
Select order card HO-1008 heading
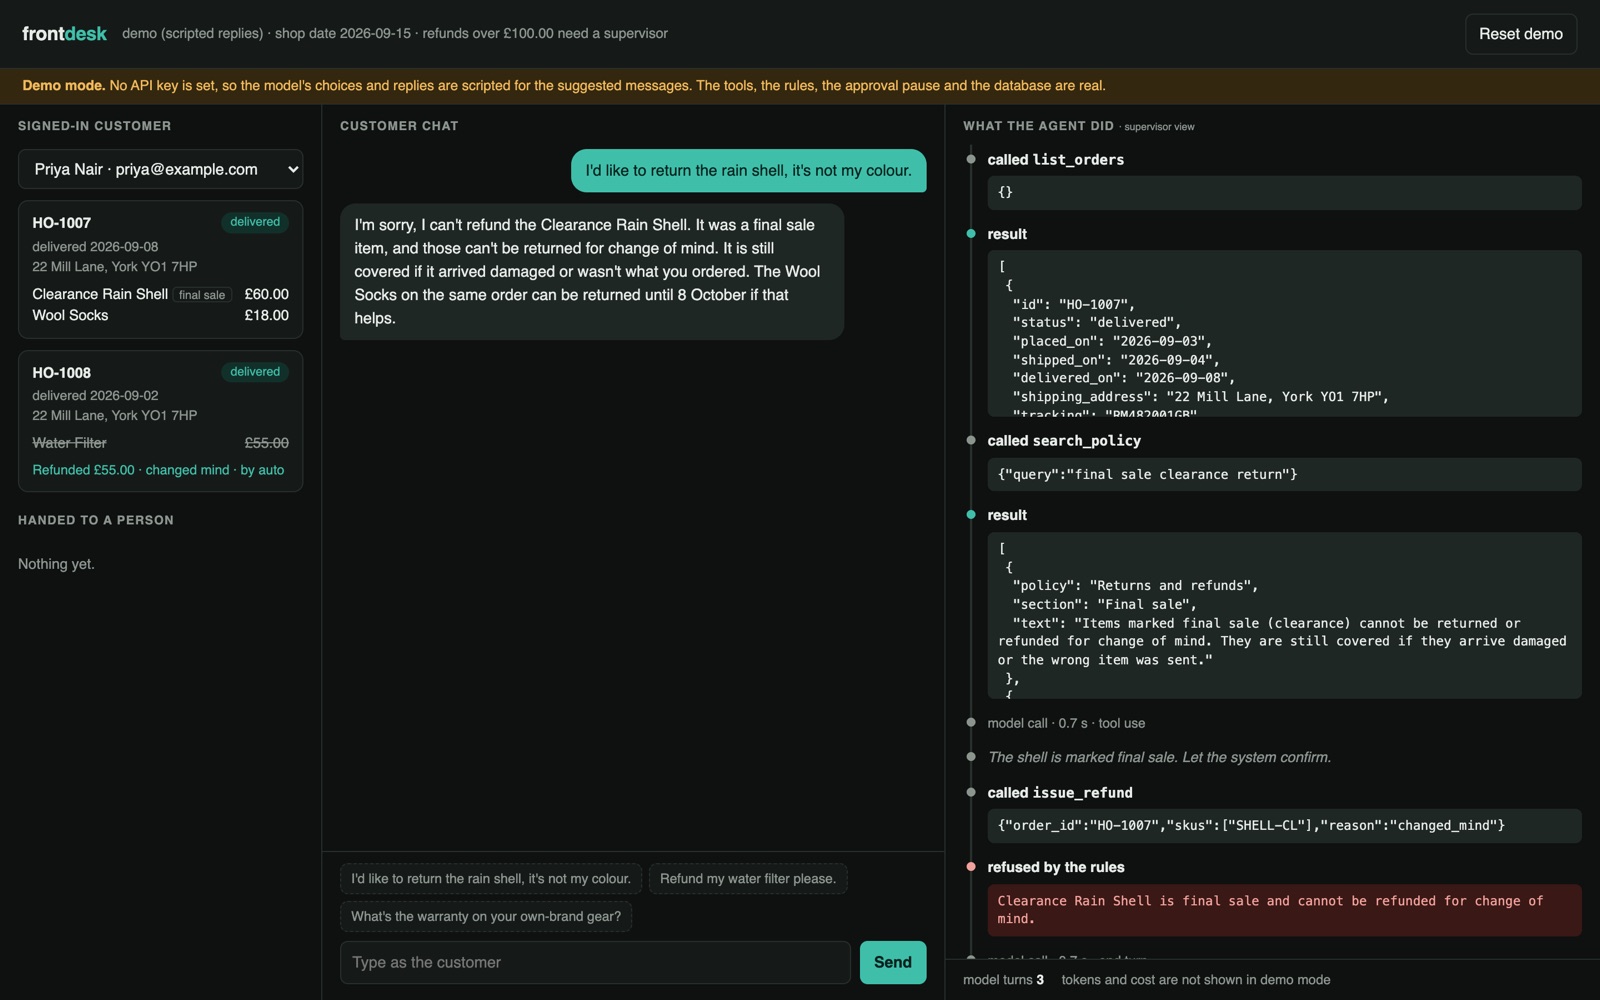point(61,373)
